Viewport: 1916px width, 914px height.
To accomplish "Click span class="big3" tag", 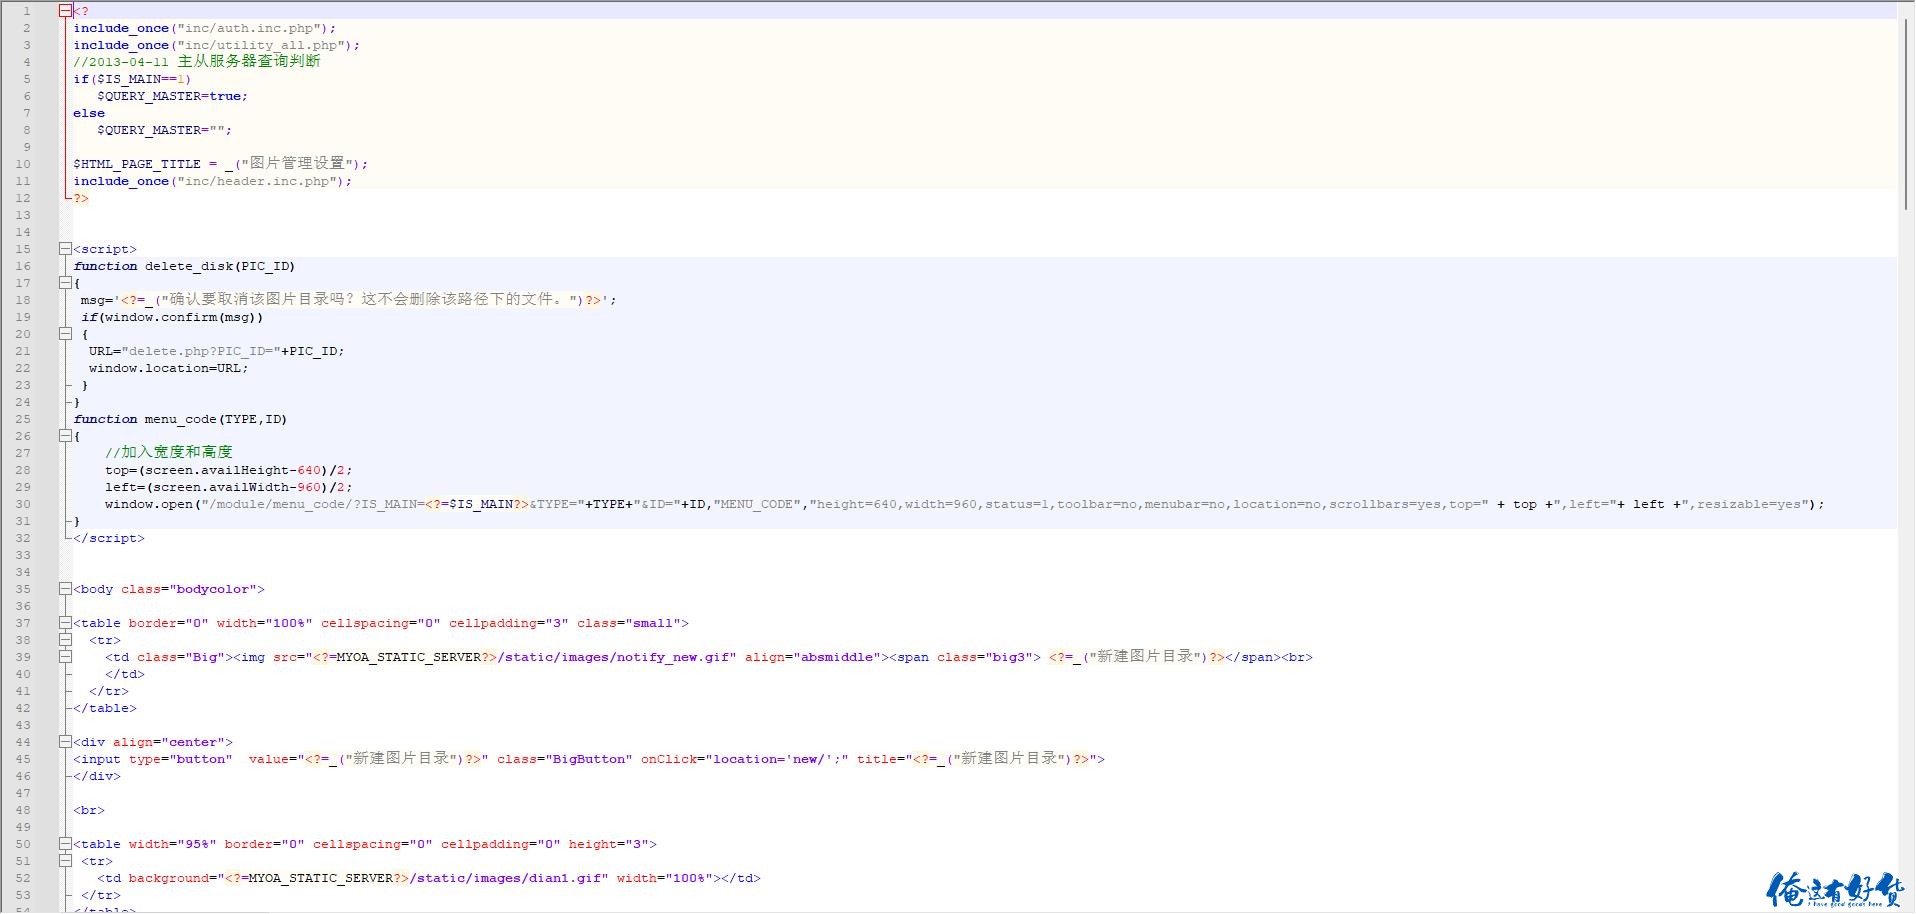I will 965,657.
